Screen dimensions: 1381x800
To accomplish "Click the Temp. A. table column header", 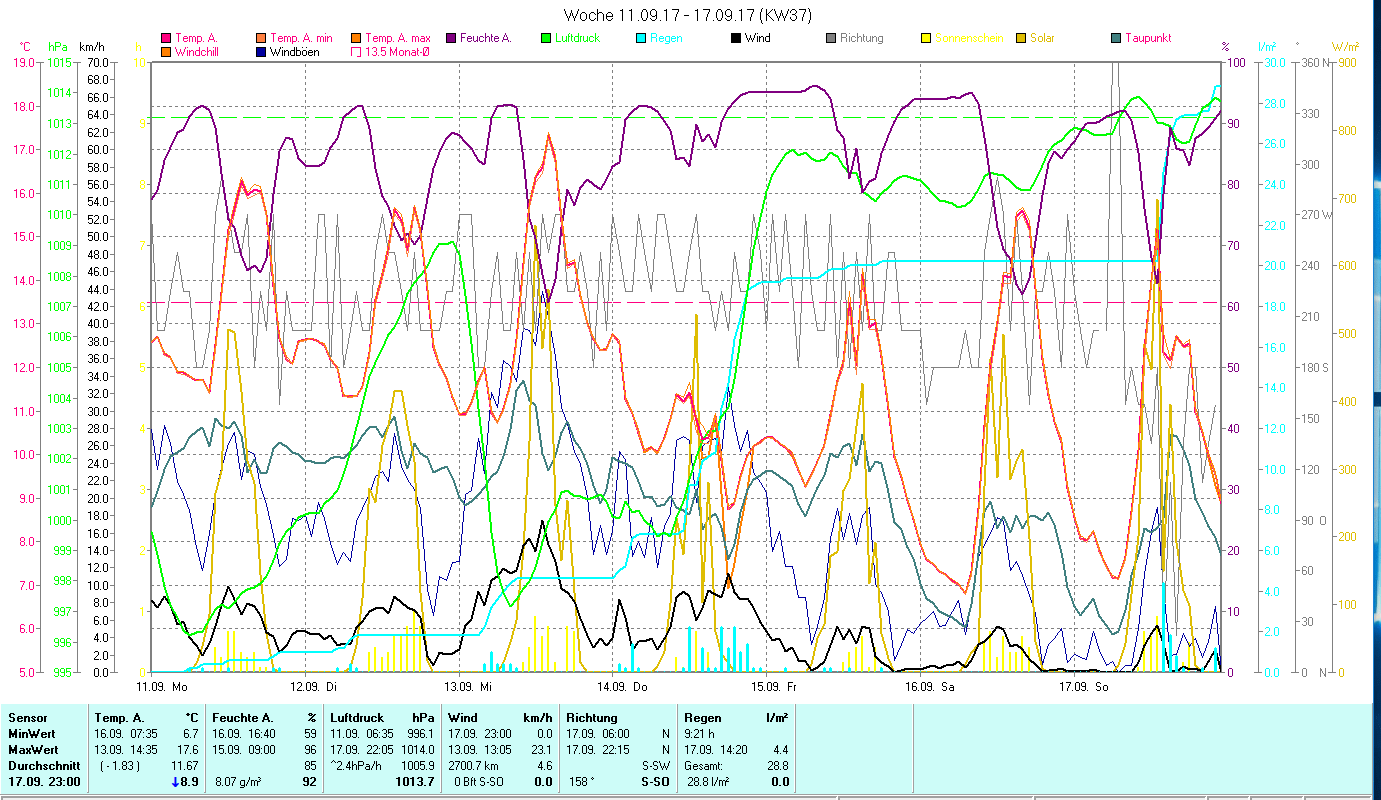I will pos(120,718).
